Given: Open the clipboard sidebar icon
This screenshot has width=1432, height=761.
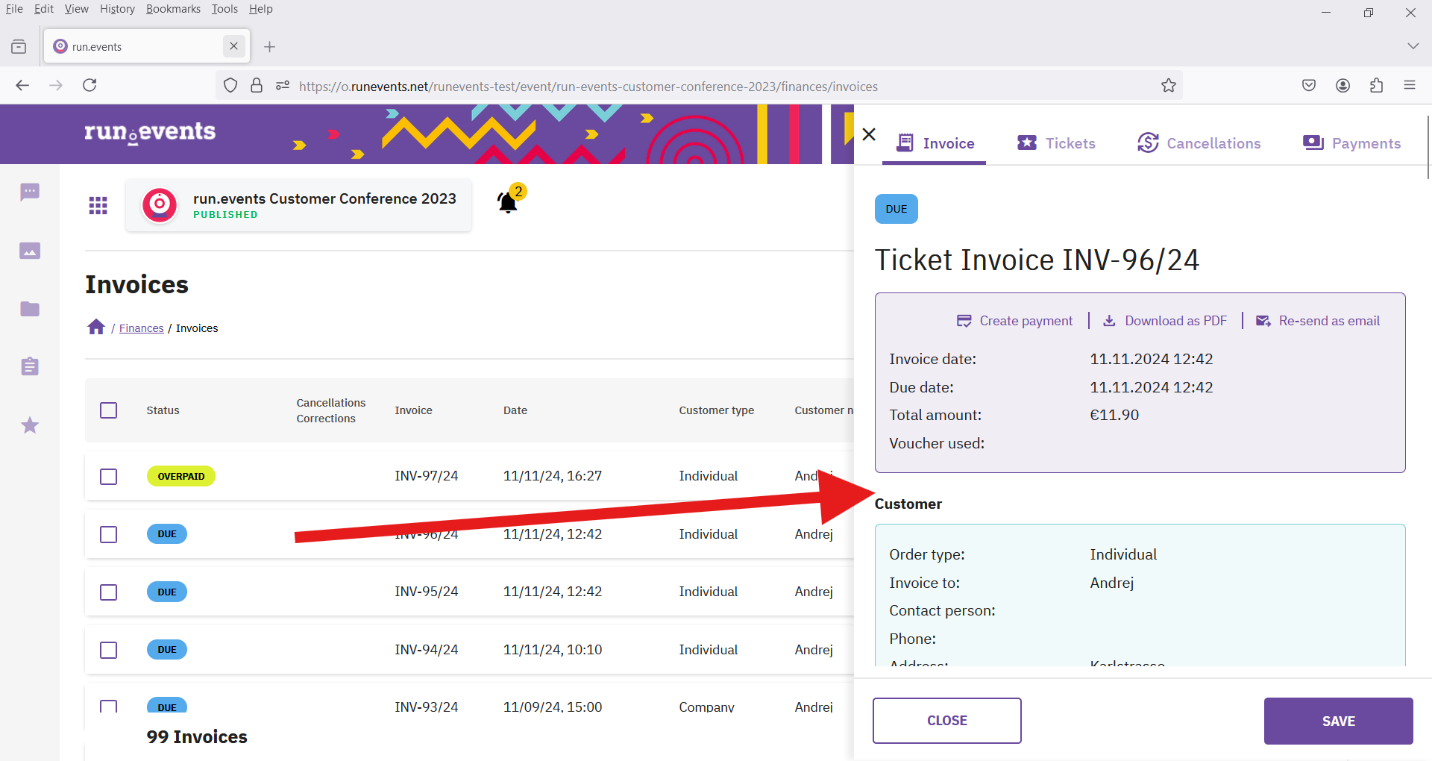Looking at the screenshot, I should pyautogui.click(x=30, y=367).
